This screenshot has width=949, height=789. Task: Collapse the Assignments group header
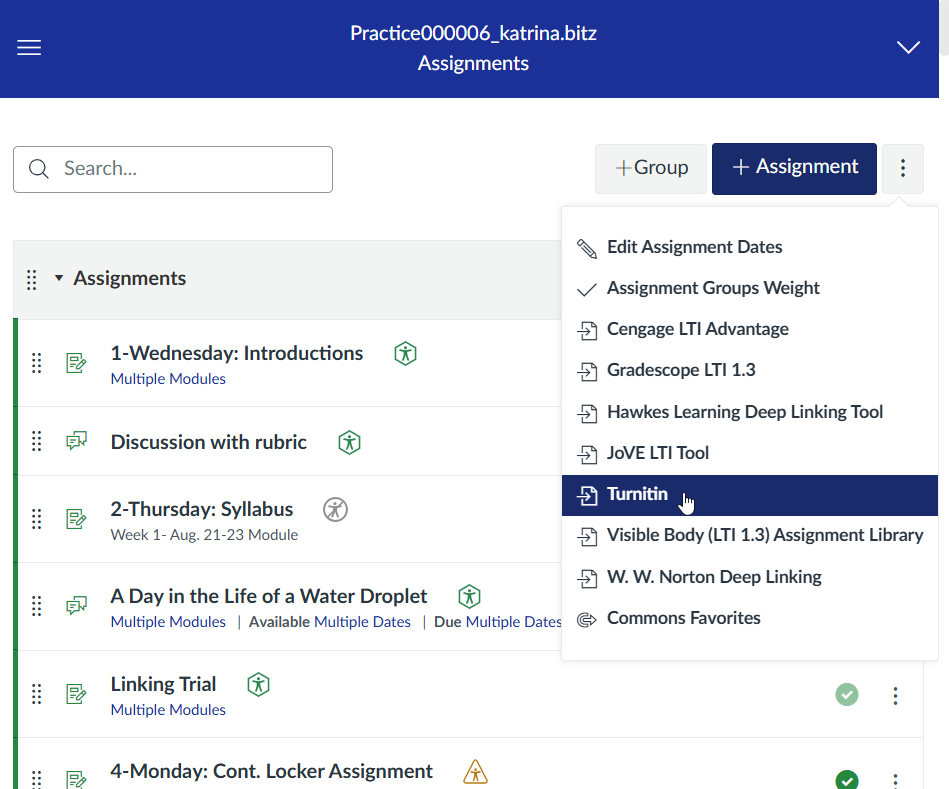tap(57, 278)
